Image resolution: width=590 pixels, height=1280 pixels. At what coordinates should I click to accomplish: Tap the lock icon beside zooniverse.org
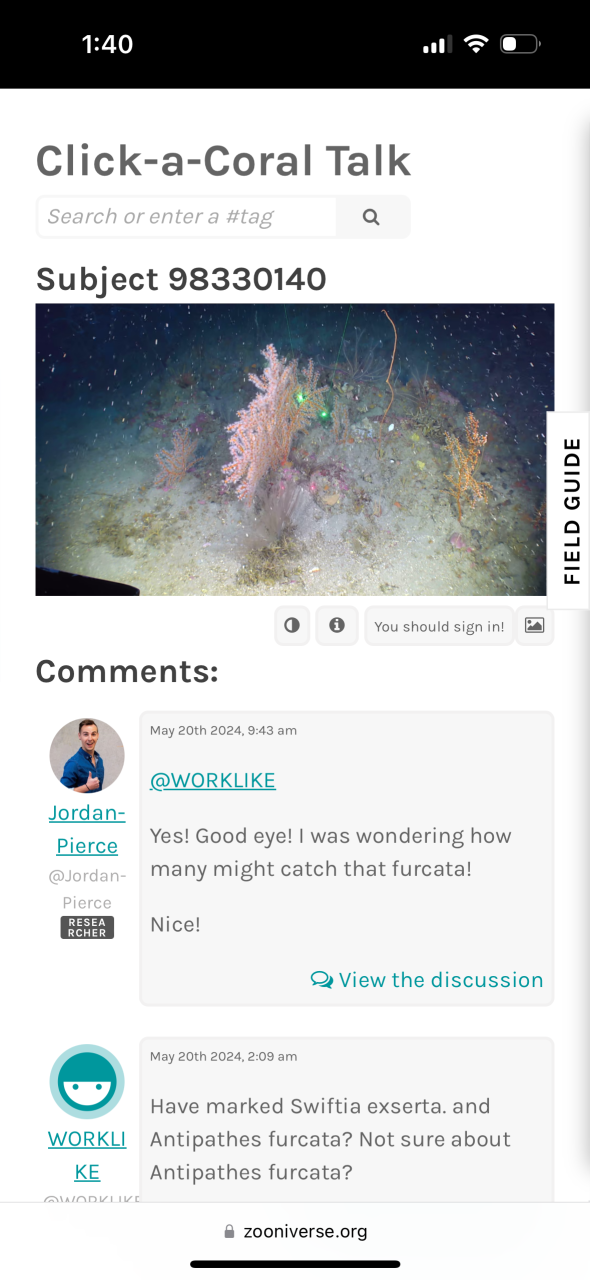(230, 1232)
